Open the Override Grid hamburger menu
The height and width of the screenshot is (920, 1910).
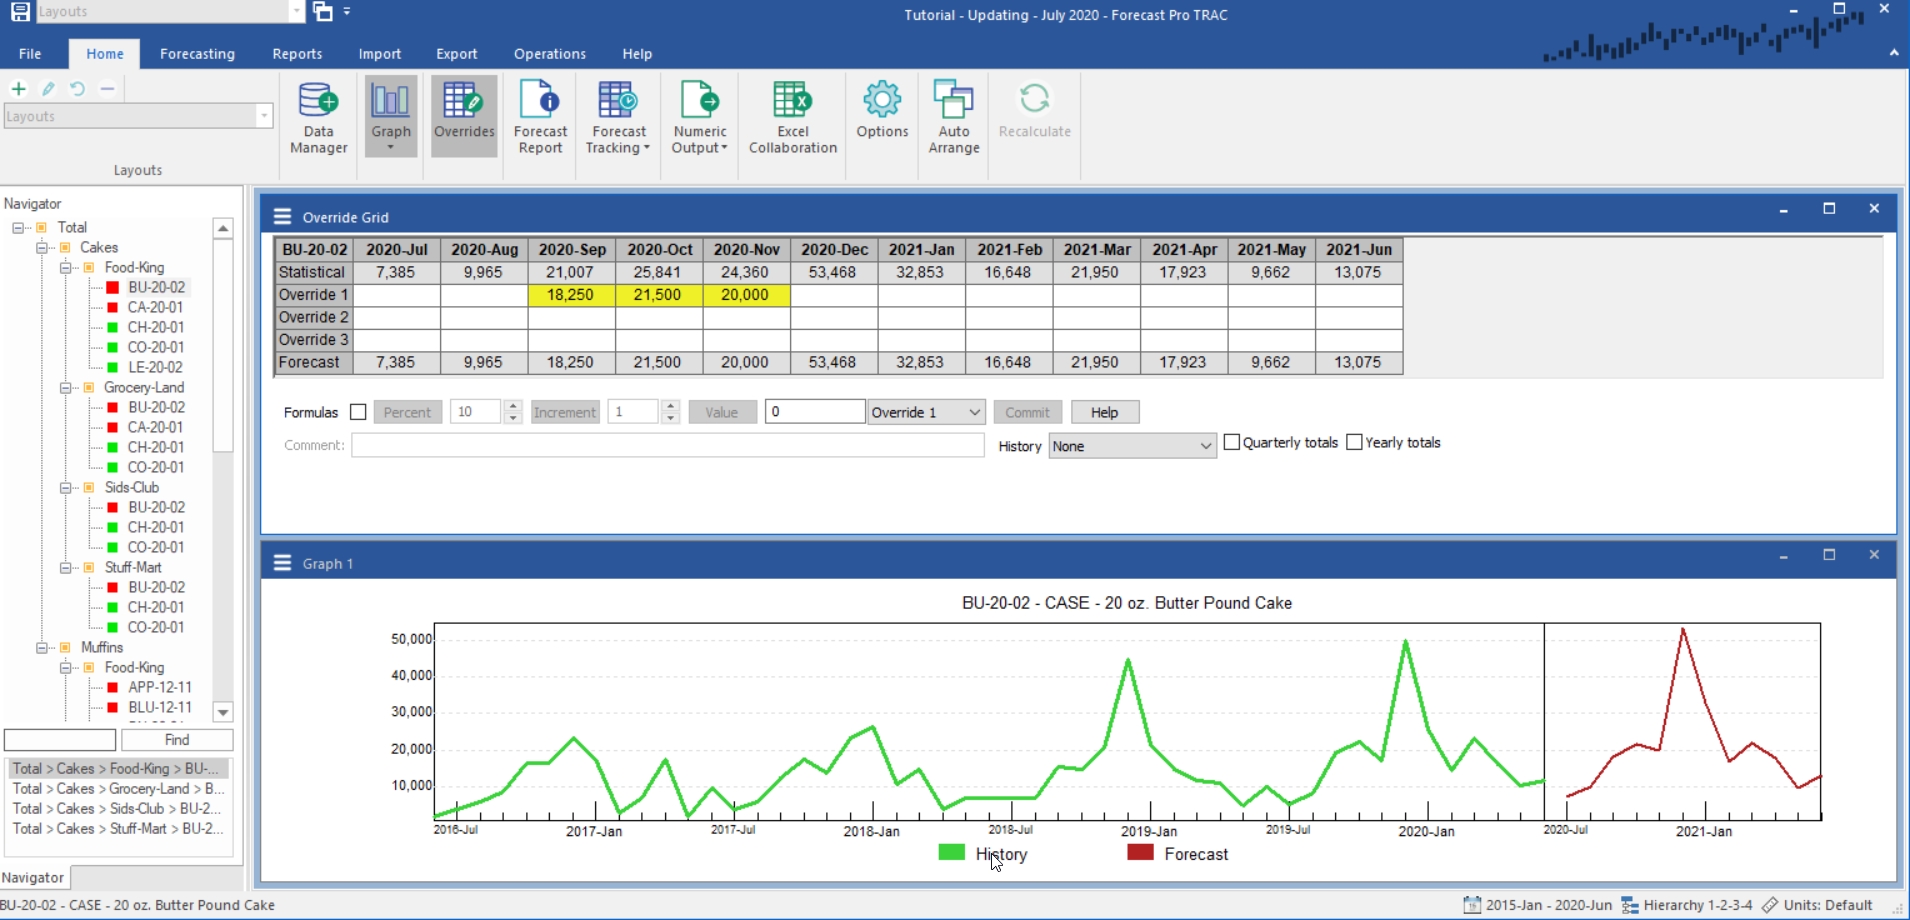[283, 216]
